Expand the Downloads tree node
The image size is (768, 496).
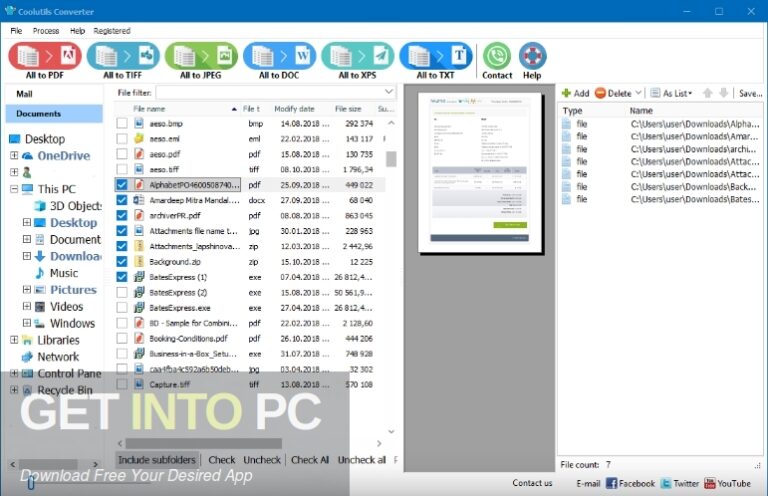pos(27,256)
